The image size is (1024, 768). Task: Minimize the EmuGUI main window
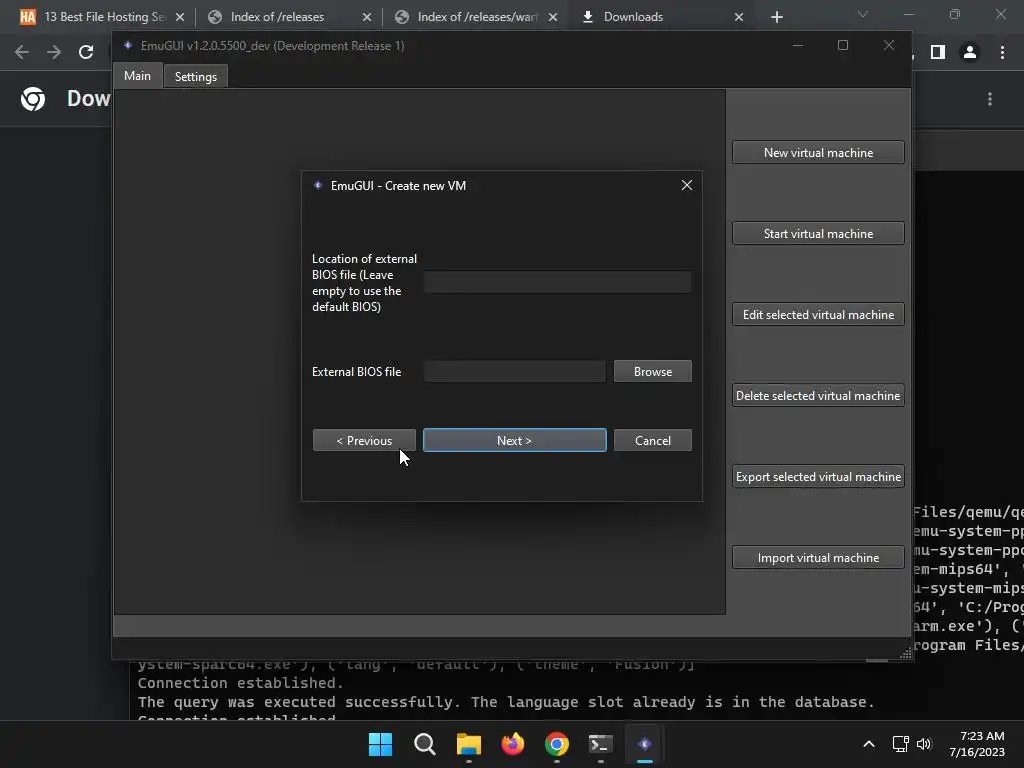coord(797,46)
